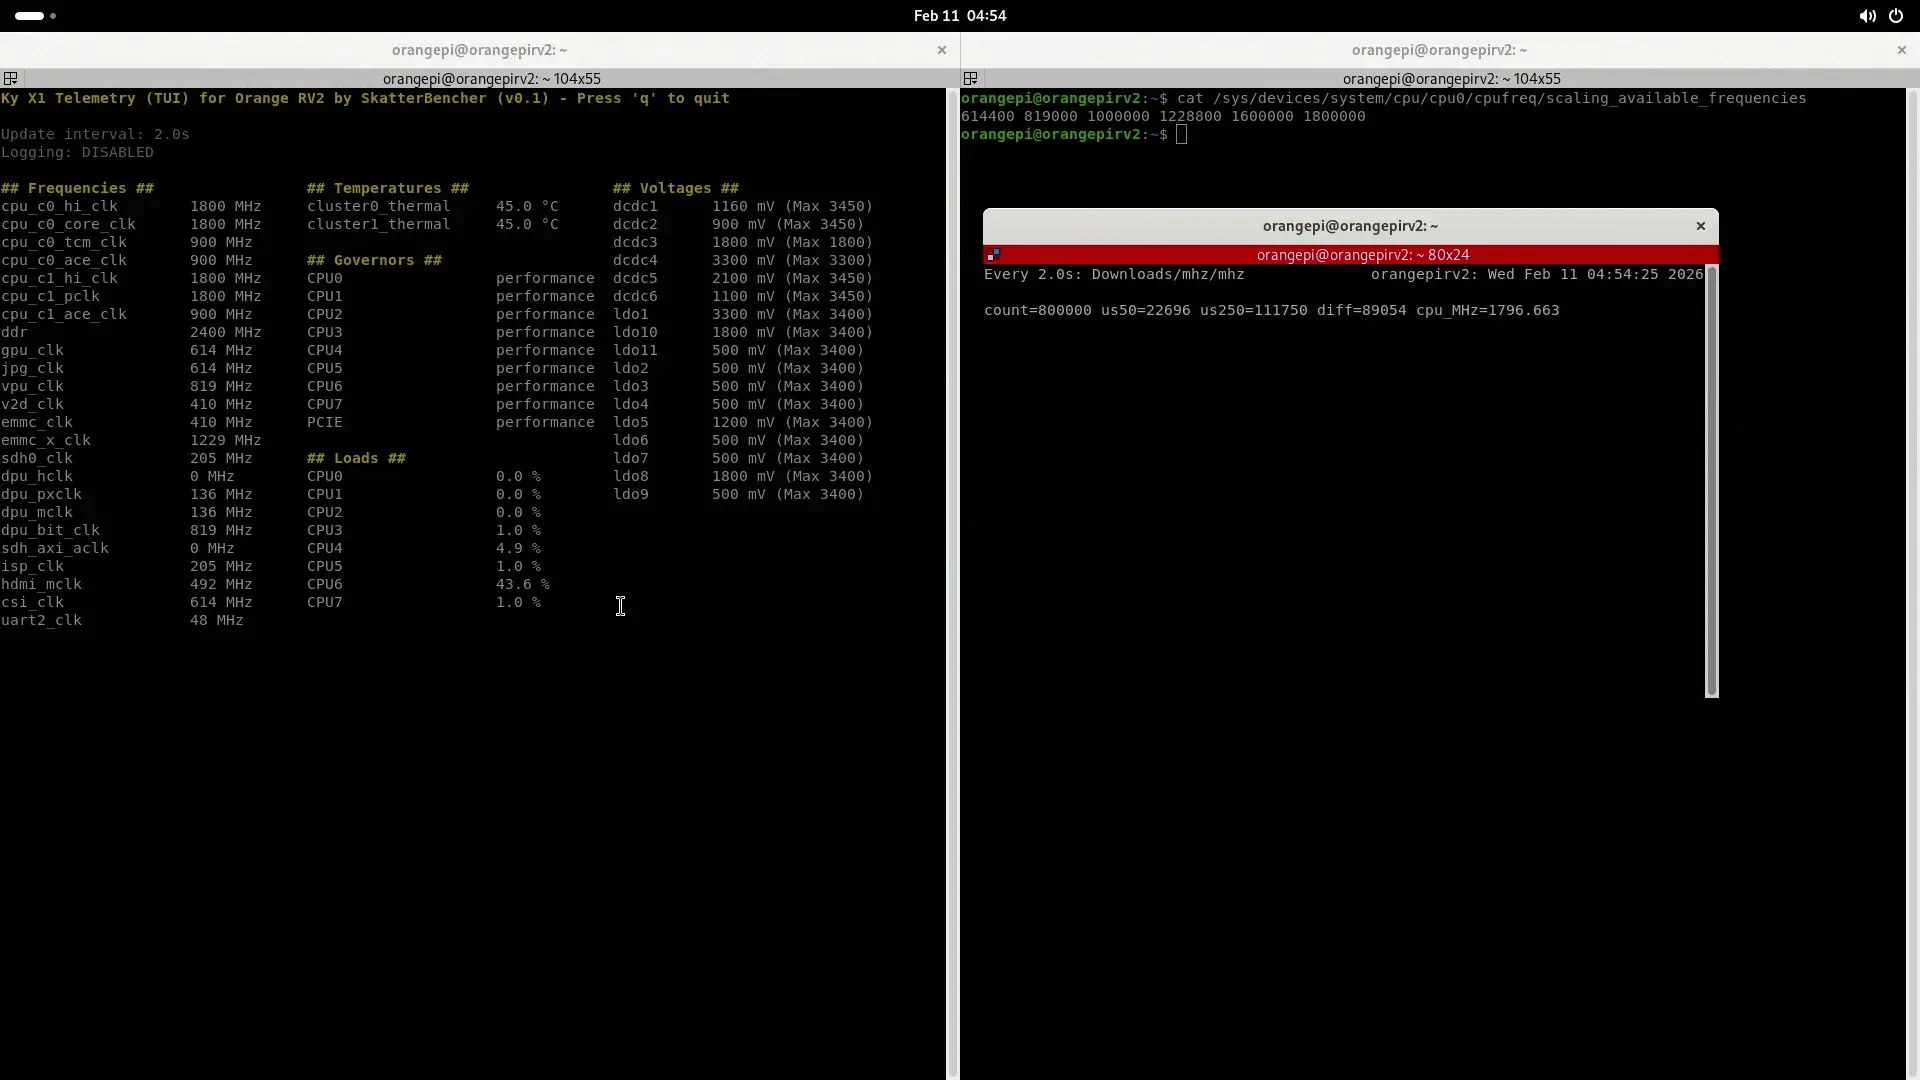1920x1080 pixels.
Task: Click the right terminal's vertical scrollbar
Action: (1912, 580)
